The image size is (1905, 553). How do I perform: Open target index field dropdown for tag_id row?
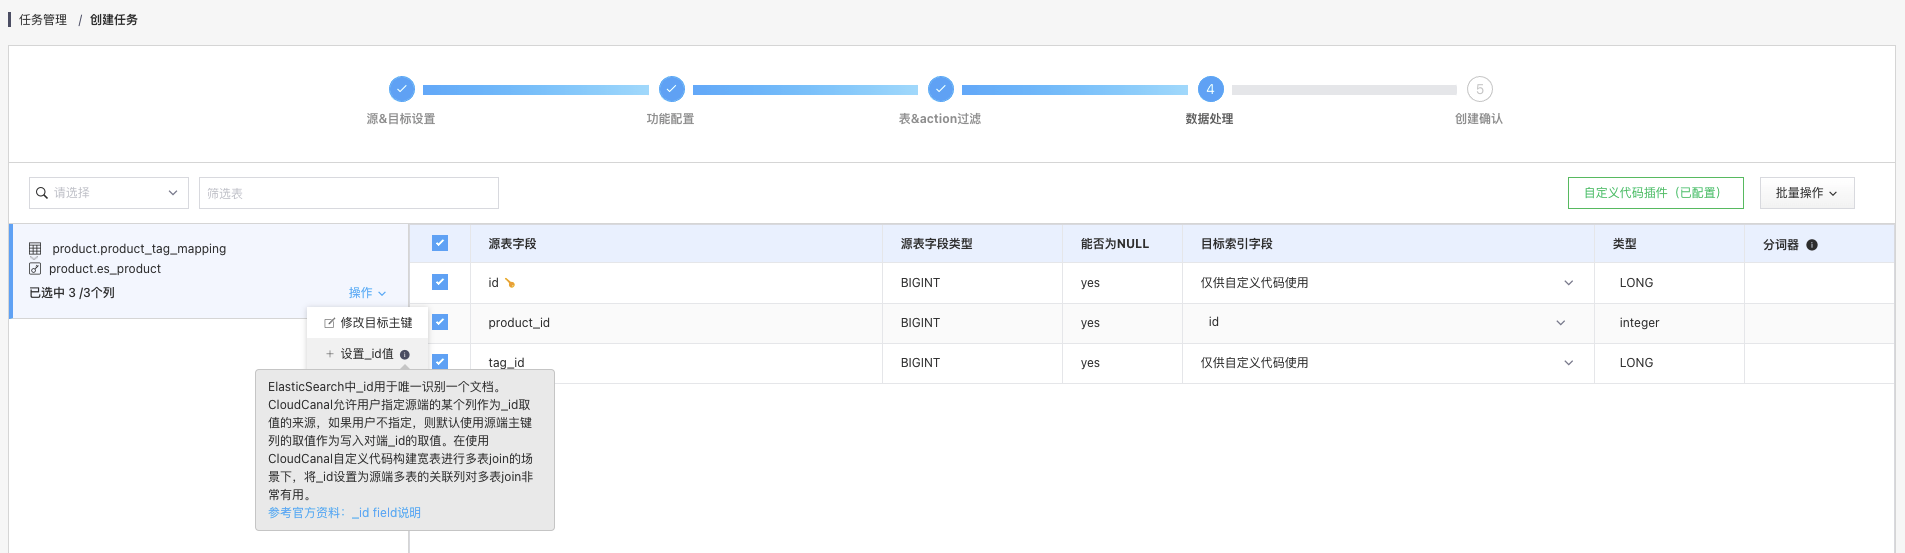pos(1387,363)
